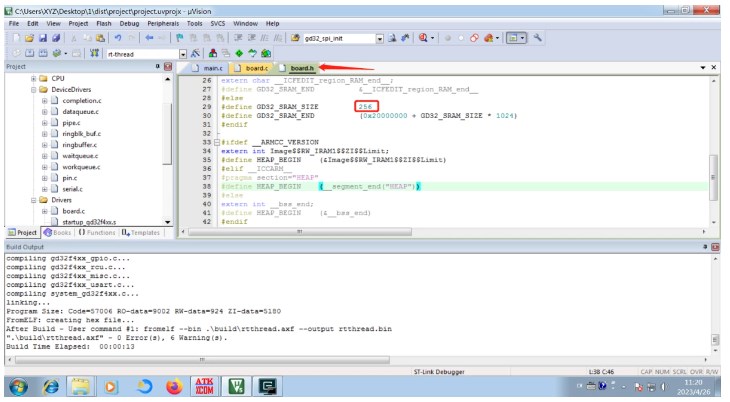Switch to the Functions panel tab
The width and height of the screenshot is (730, 402).
96,232
